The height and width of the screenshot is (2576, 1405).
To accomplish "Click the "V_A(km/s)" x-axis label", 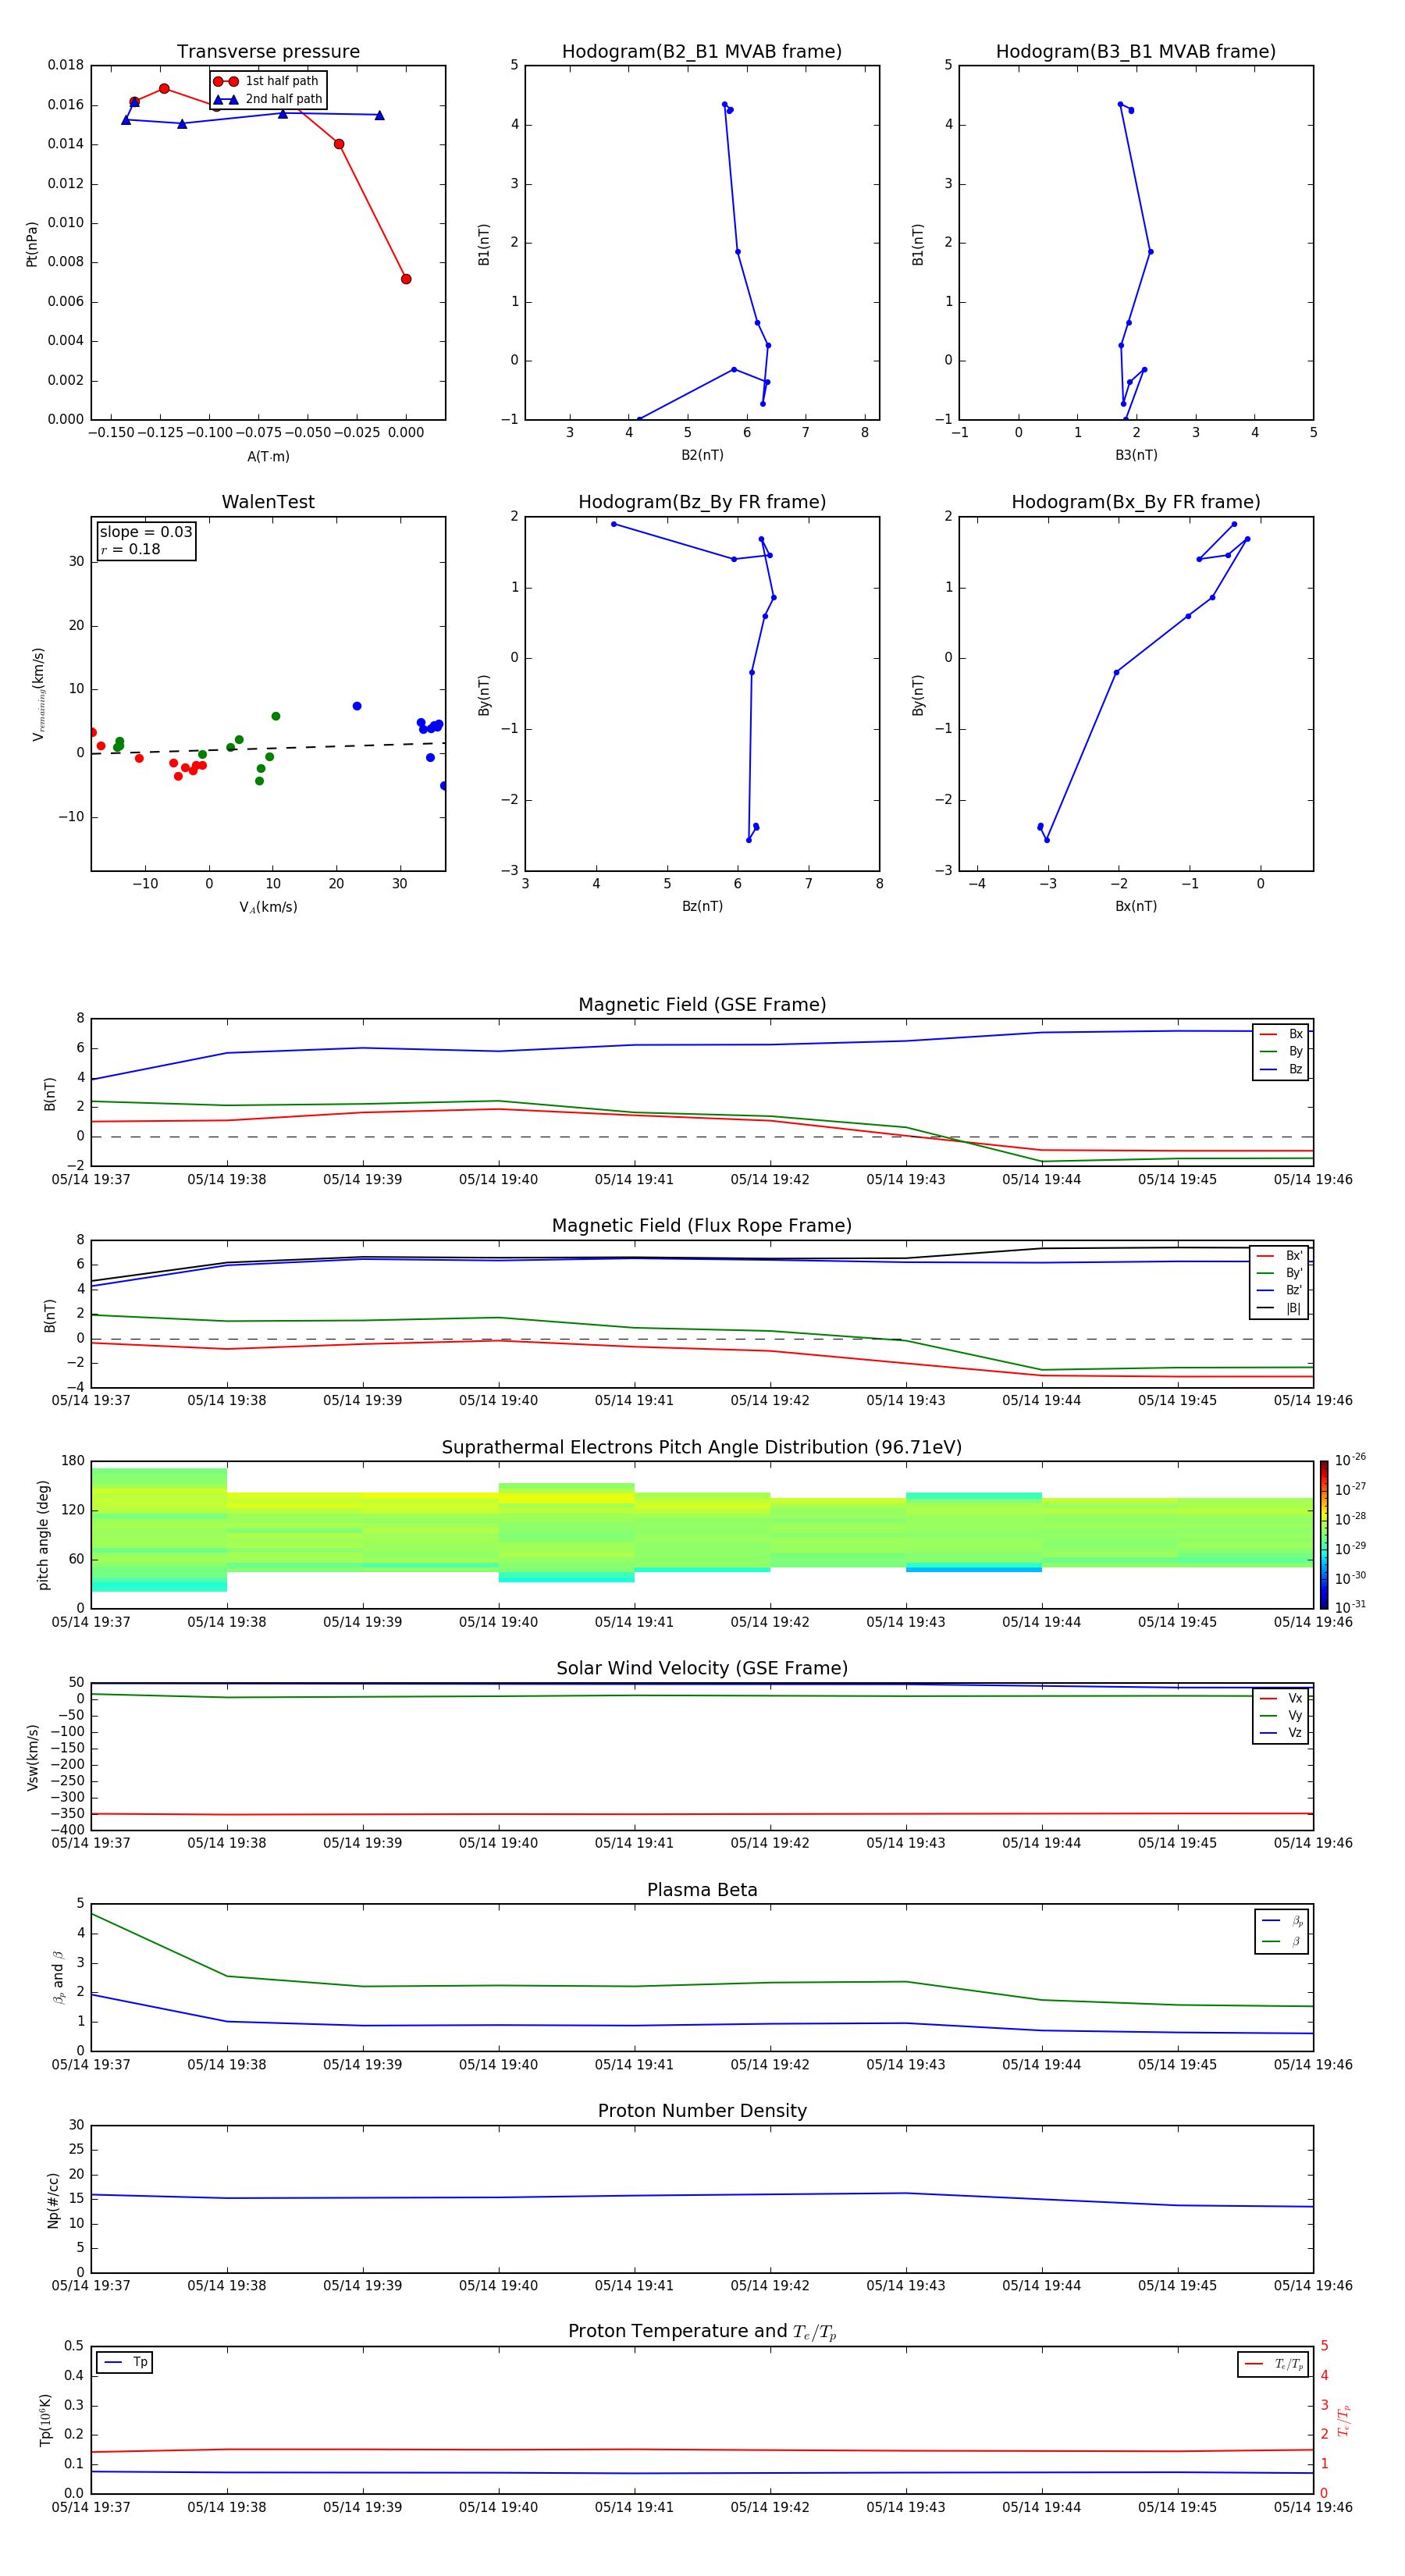I will (x=268, y=907).
